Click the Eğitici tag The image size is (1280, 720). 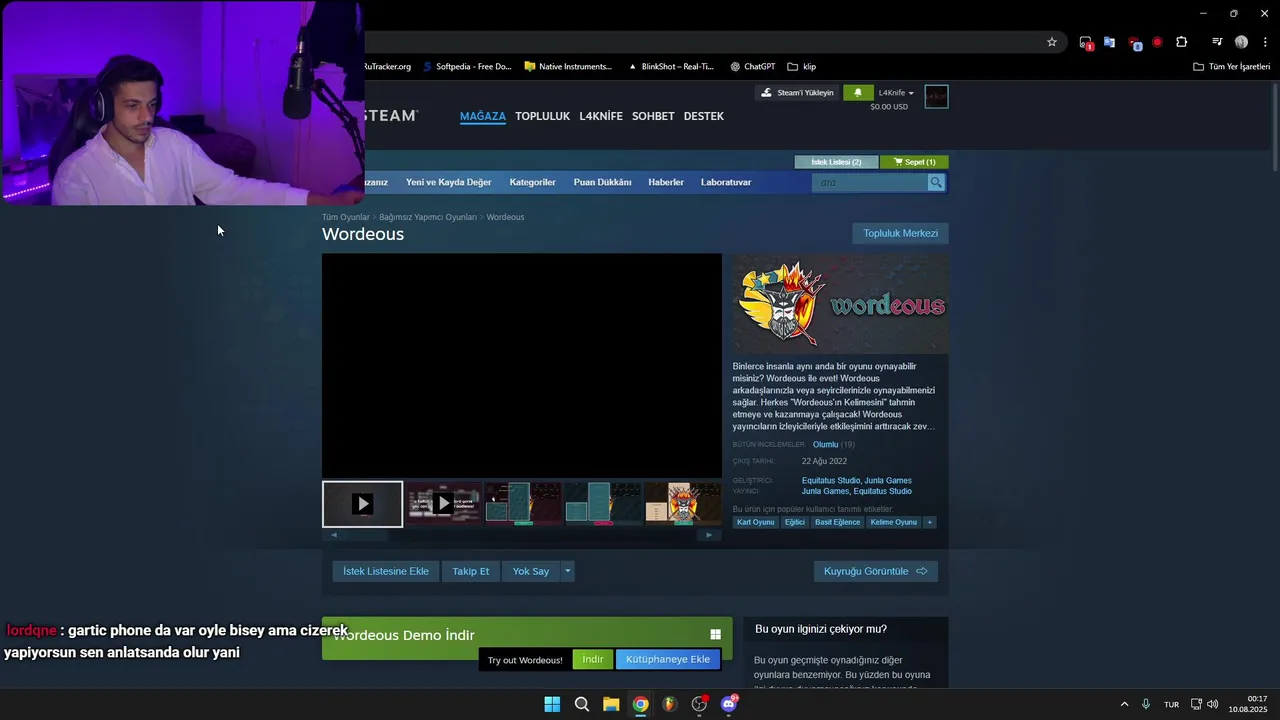(794, 522)
